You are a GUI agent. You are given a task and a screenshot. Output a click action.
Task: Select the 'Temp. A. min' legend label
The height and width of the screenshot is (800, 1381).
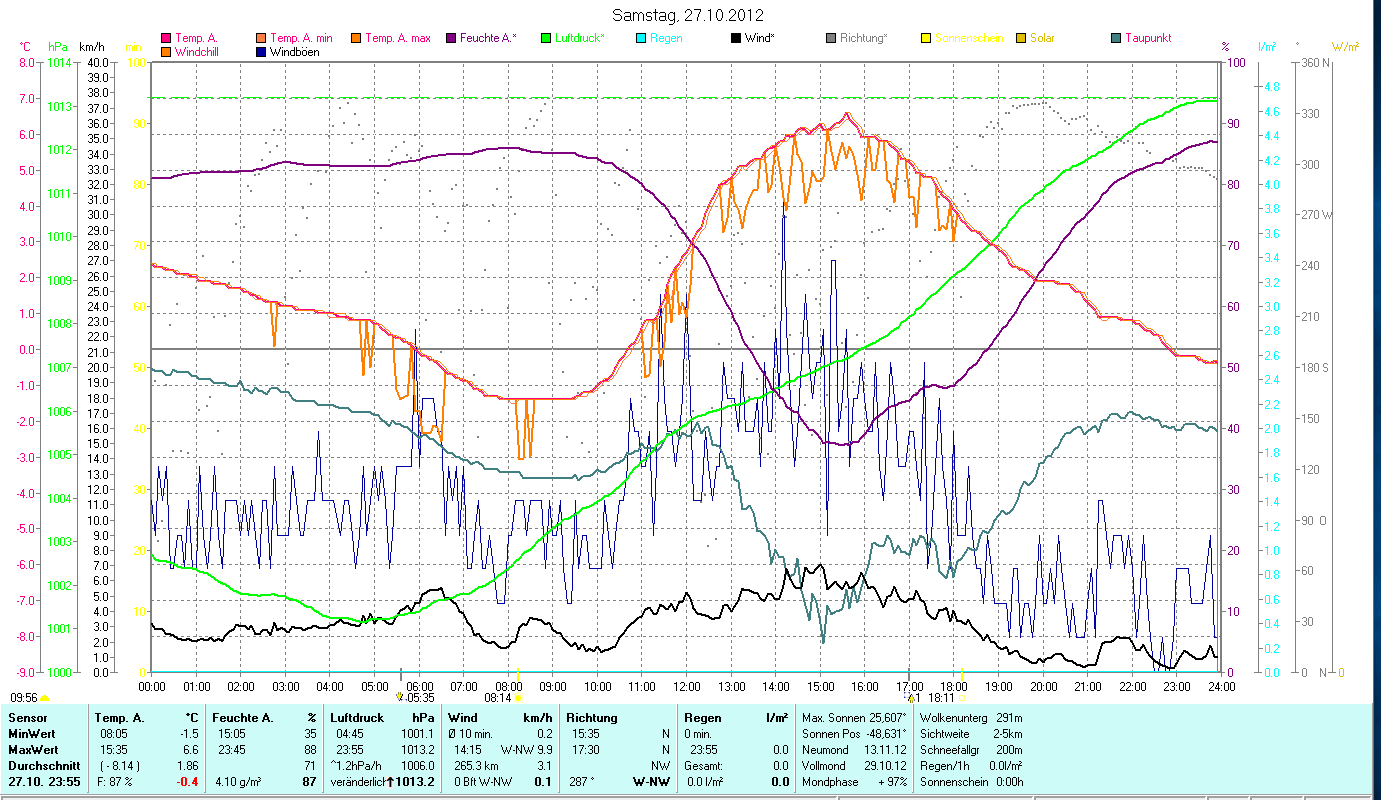303,39
